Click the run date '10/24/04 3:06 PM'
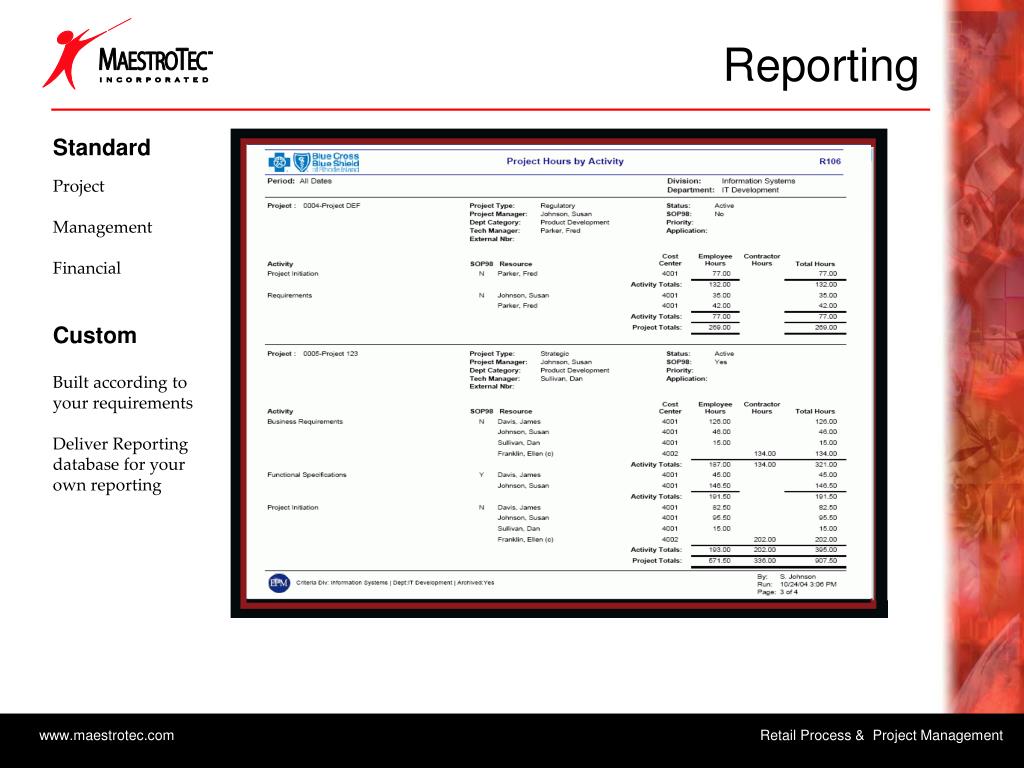The height and width of the screenshot is (768, 1024). point(808,584)
